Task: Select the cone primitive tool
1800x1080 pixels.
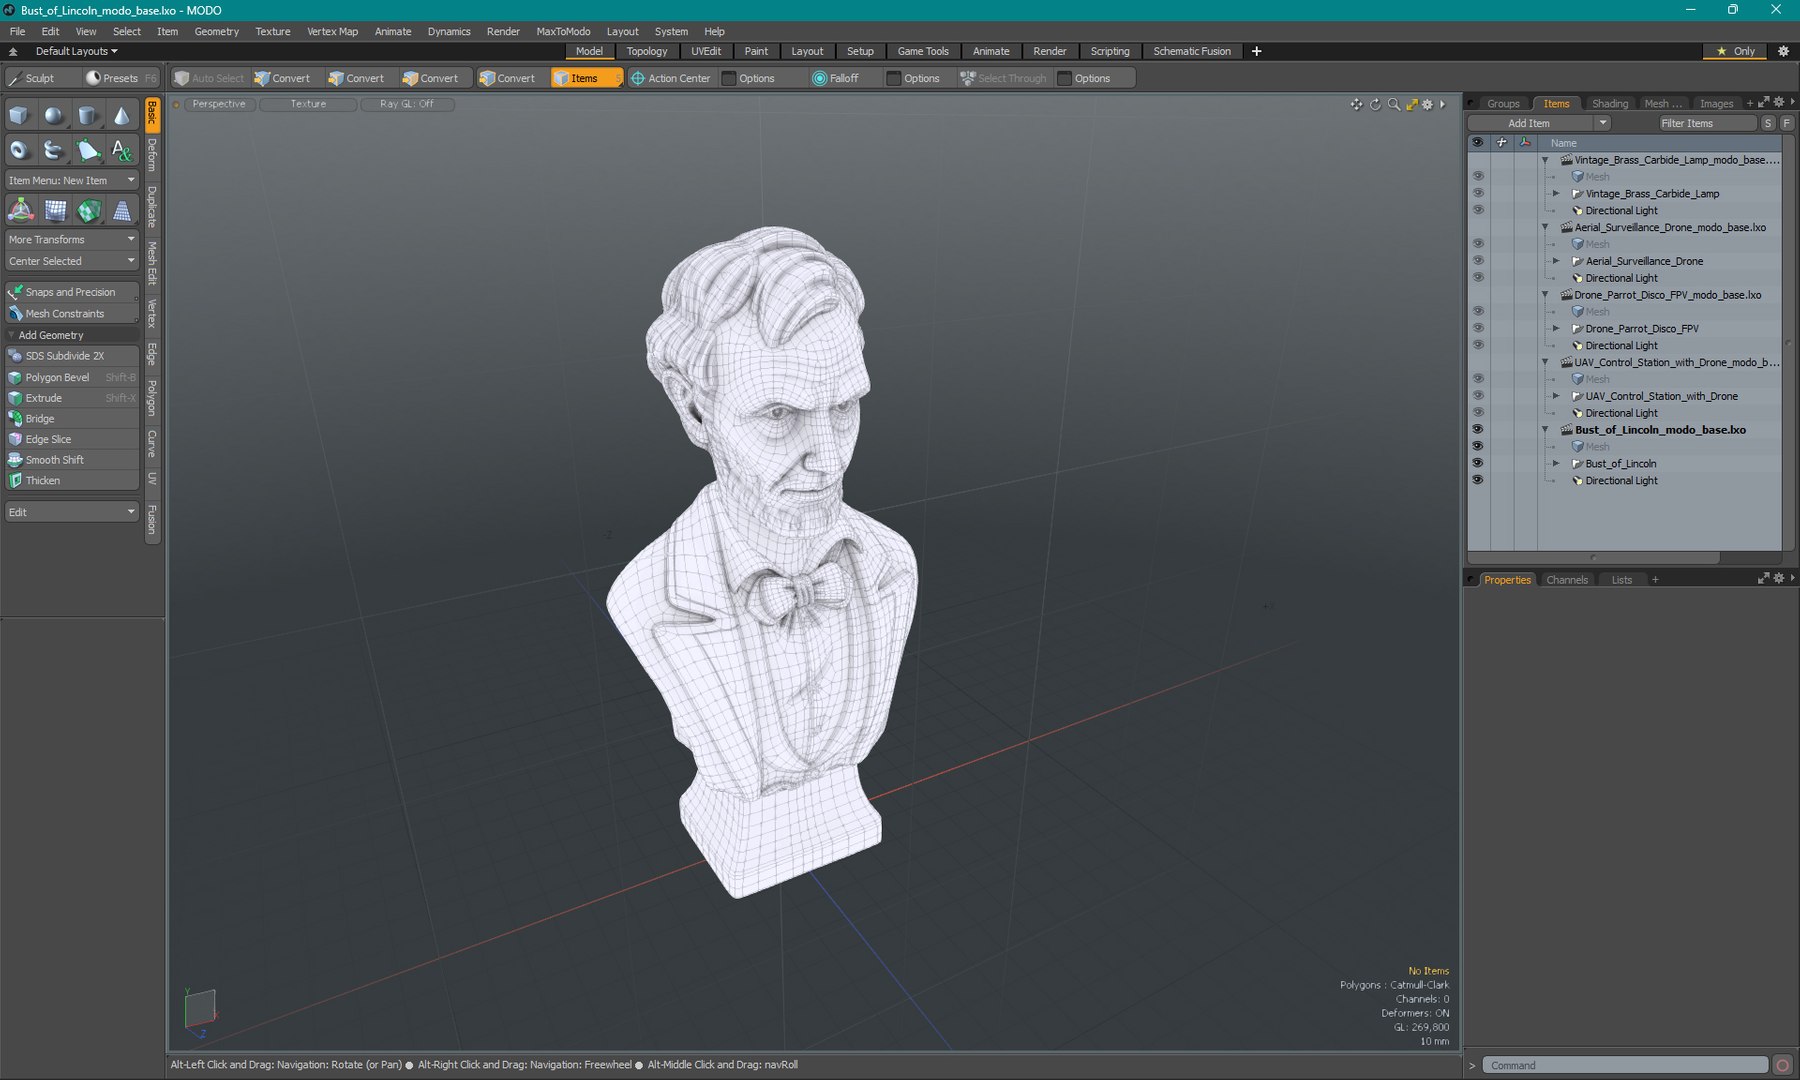Action: click(x=121, y=116)
